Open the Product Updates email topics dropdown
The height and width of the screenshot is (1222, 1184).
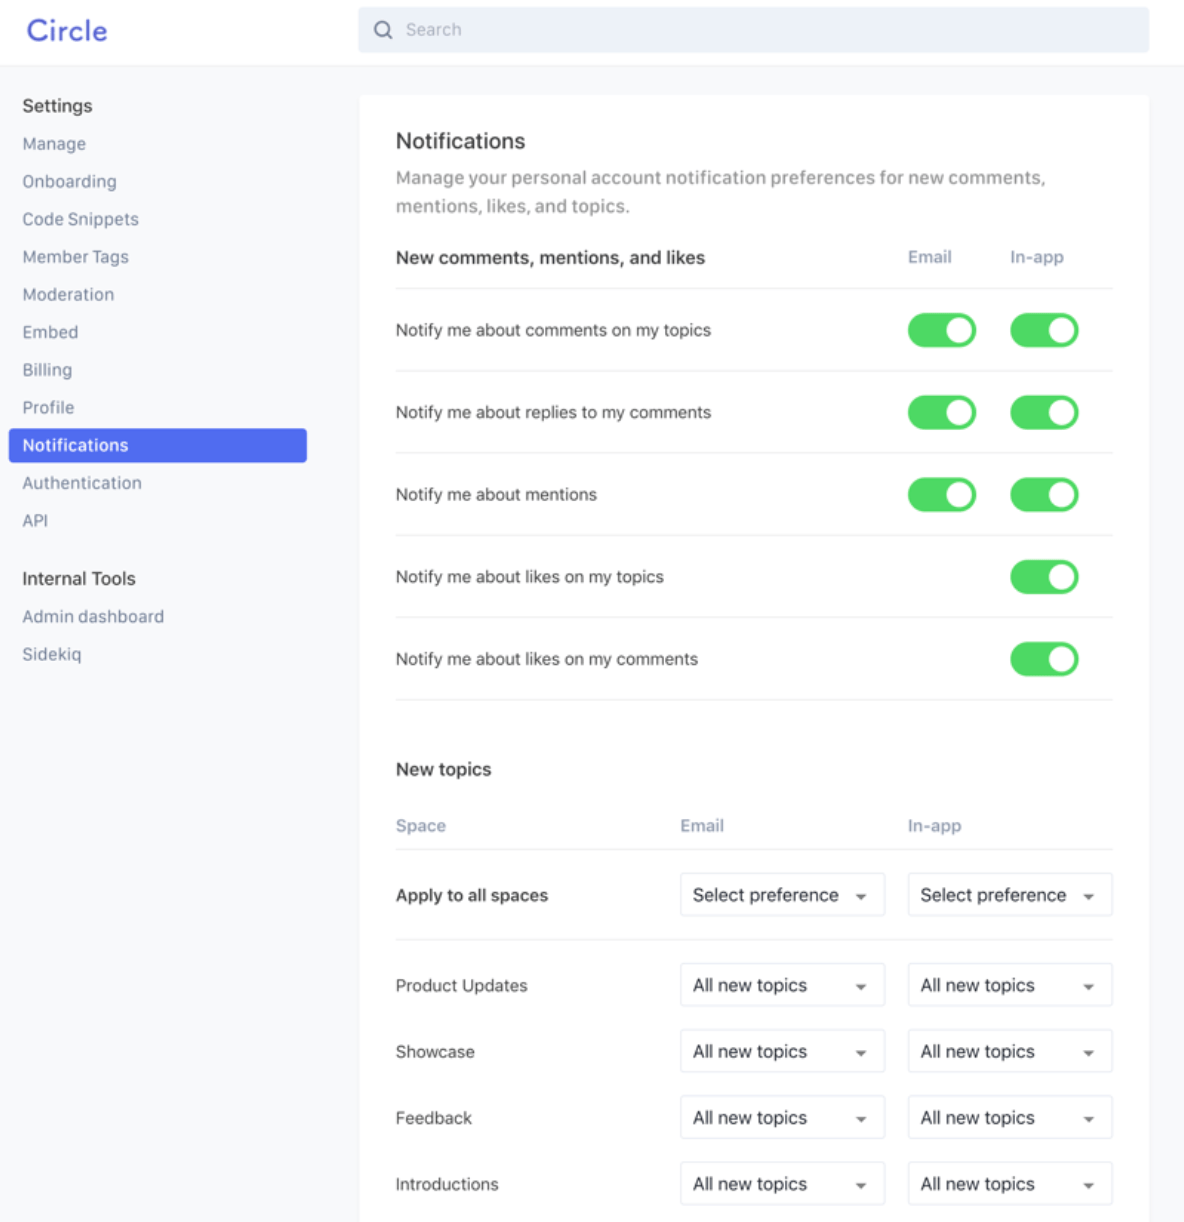(x=781, y=985)
